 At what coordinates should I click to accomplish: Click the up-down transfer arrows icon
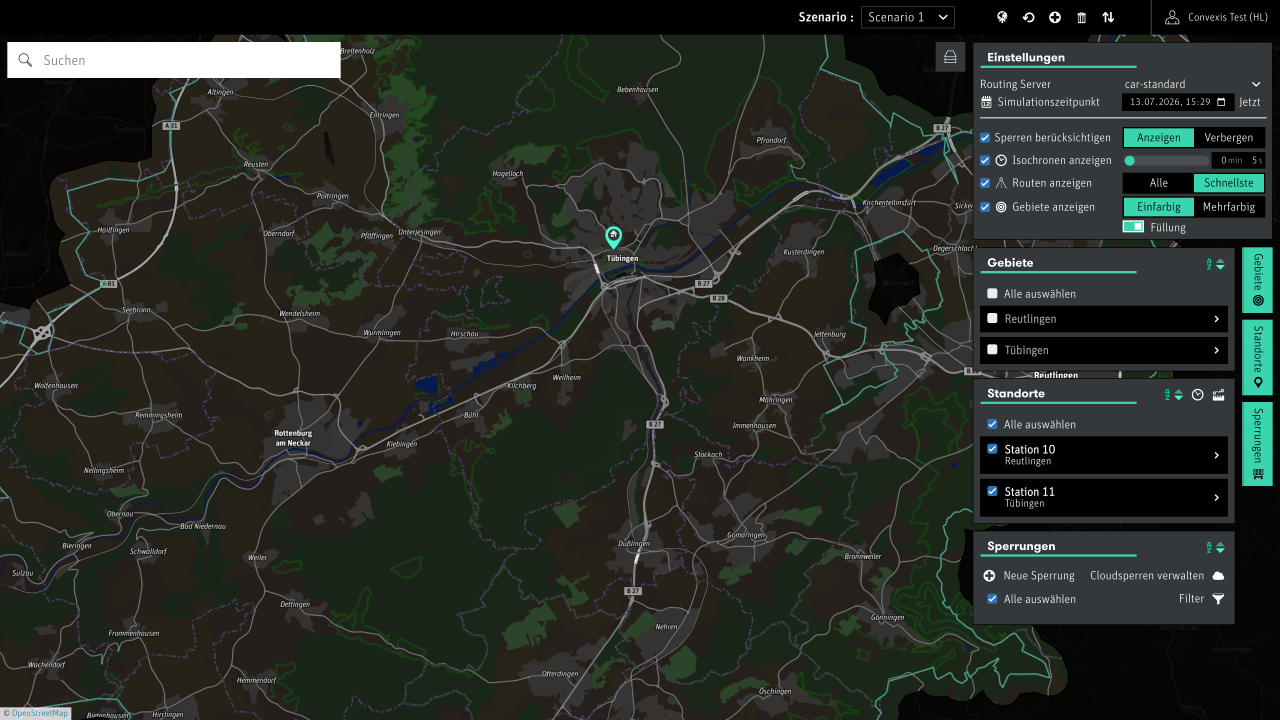1108,17
